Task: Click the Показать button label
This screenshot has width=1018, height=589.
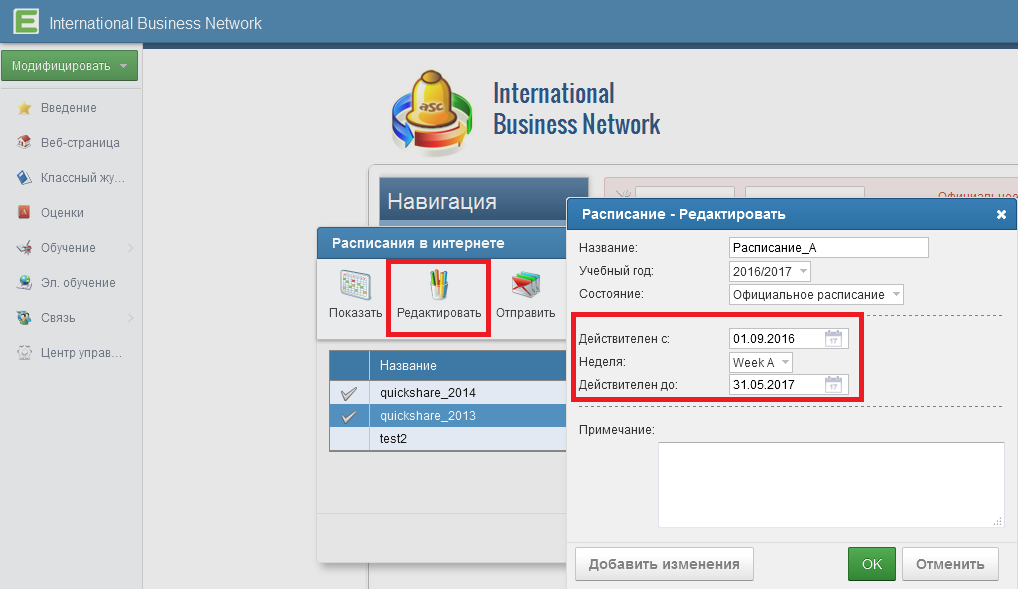Action: point(355,313)
